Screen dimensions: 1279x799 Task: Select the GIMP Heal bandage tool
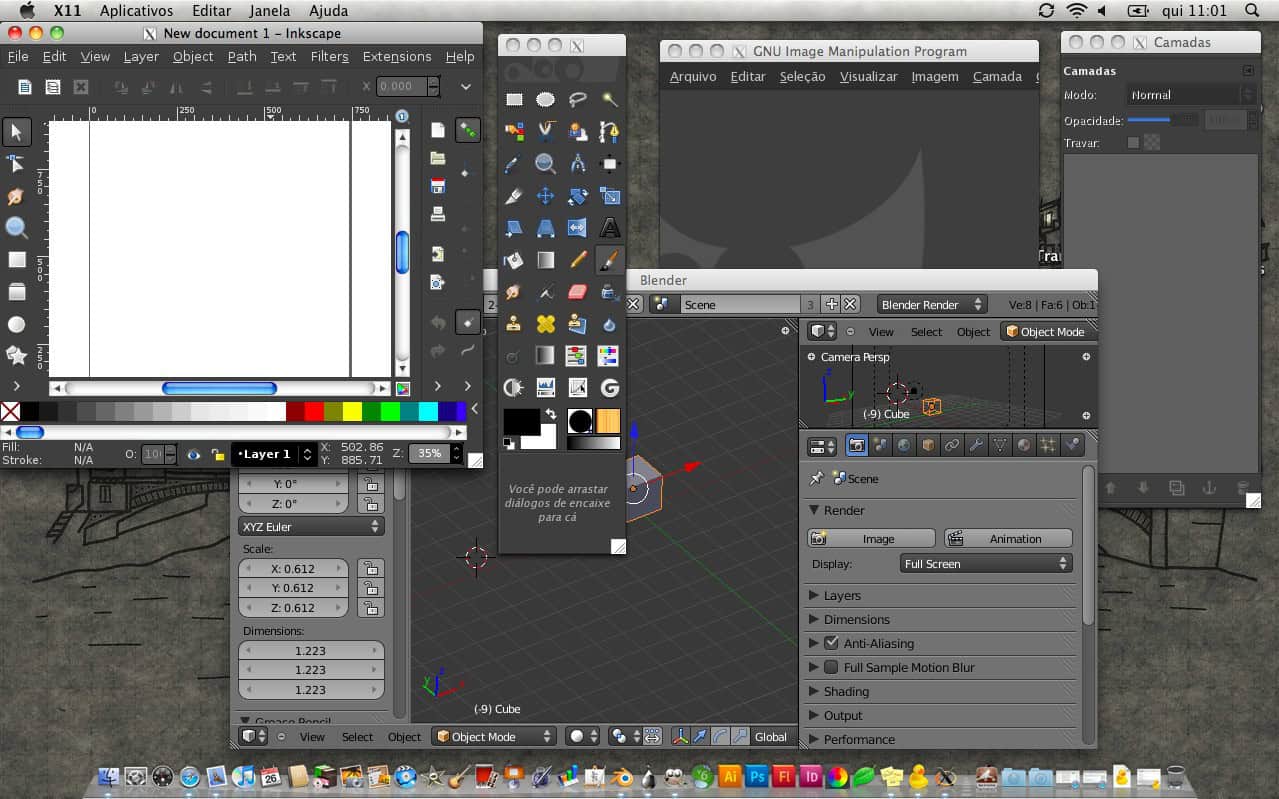546,324
